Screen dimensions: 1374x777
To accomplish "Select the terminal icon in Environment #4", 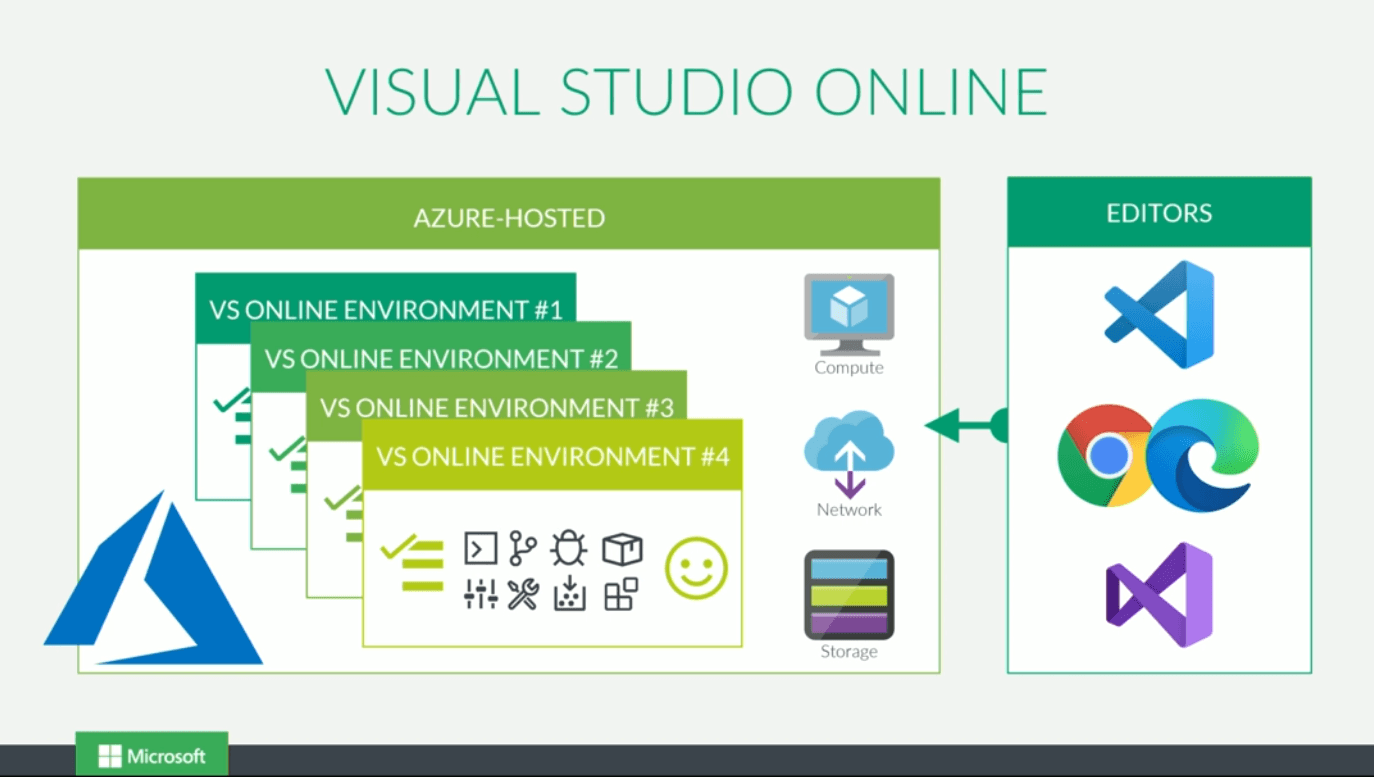I will pos(478,548).
